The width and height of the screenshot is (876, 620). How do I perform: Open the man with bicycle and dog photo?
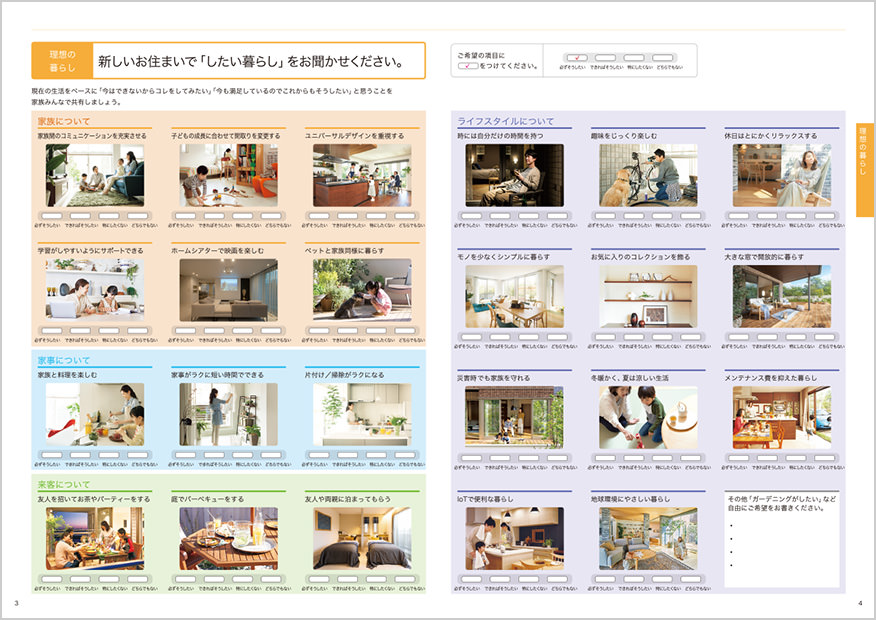648,175
